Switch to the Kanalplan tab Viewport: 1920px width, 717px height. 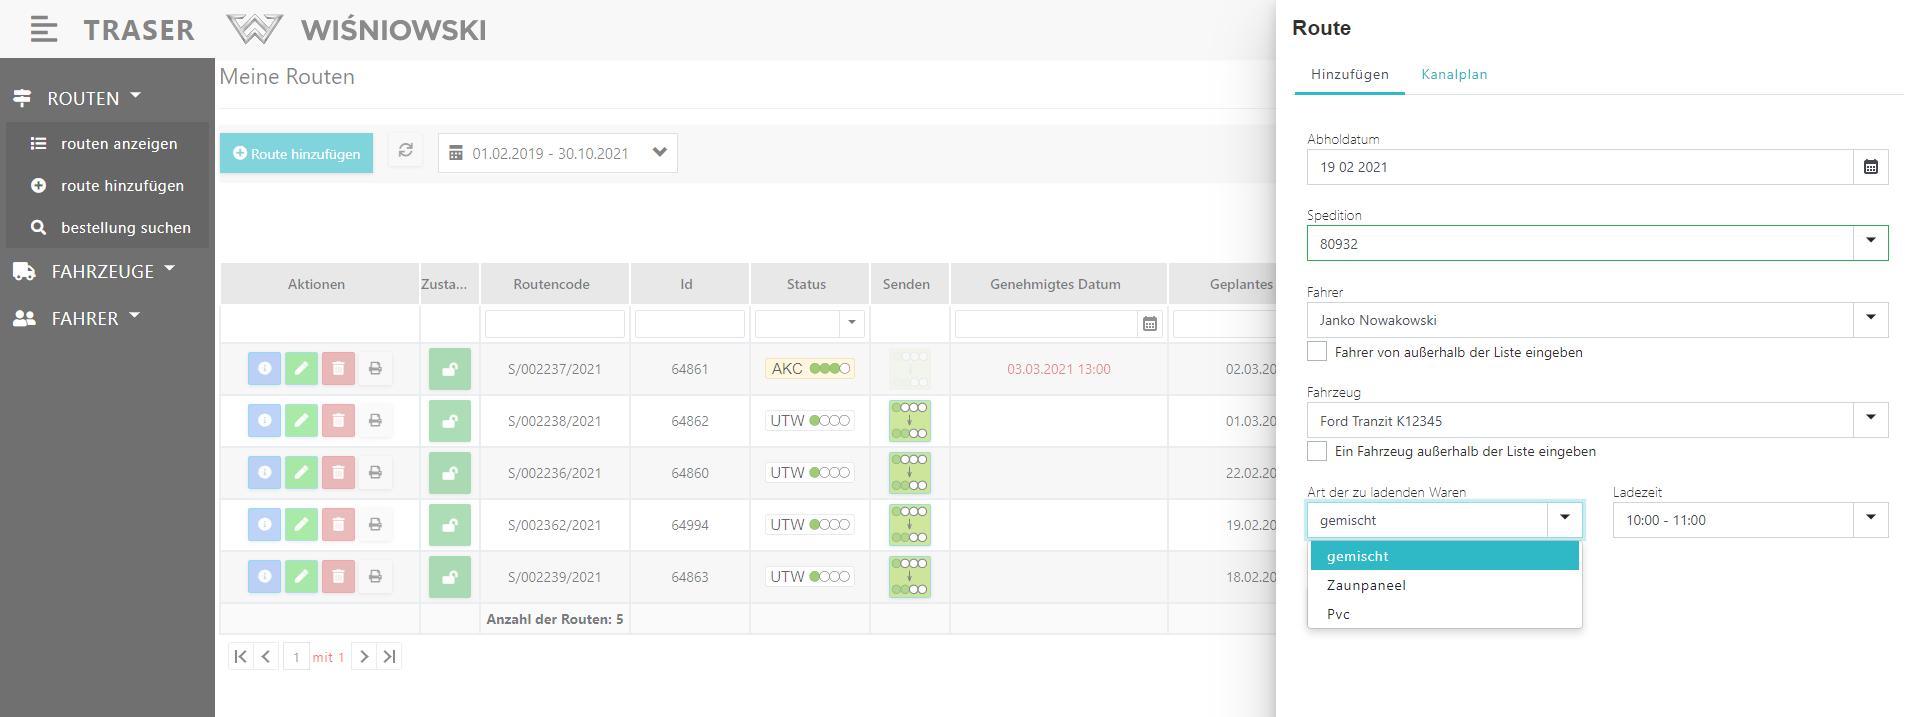click(x=1453, y=75)
